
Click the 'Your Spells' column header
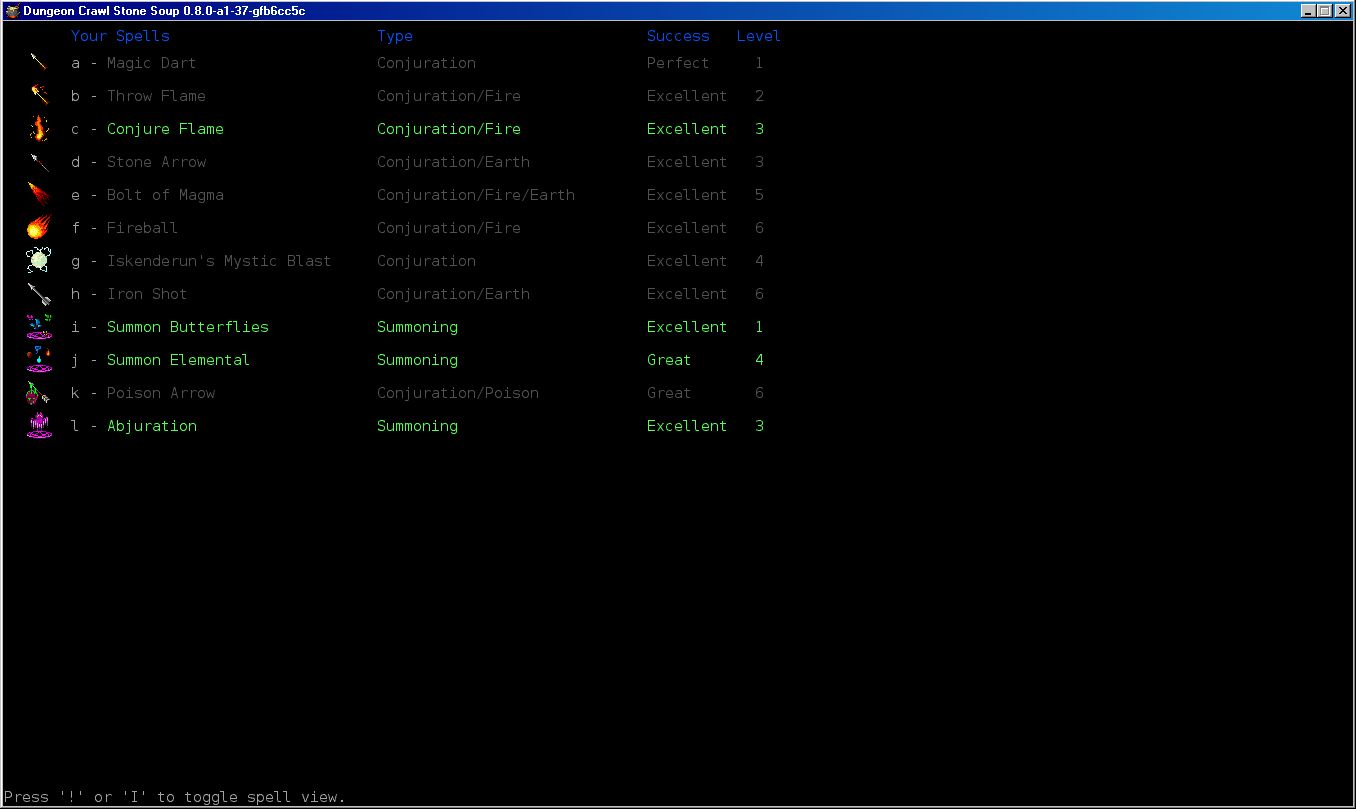pos(120,36)
